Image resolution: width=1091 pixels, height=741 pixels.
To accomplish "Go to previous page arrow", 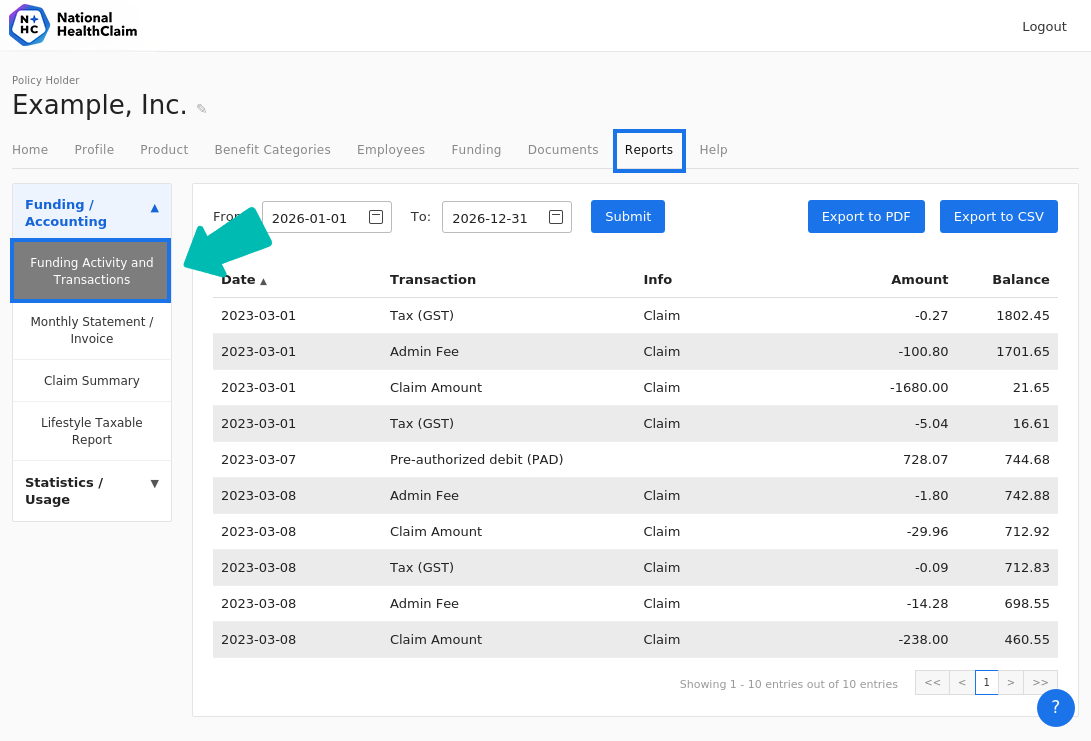I will [962, 683].
